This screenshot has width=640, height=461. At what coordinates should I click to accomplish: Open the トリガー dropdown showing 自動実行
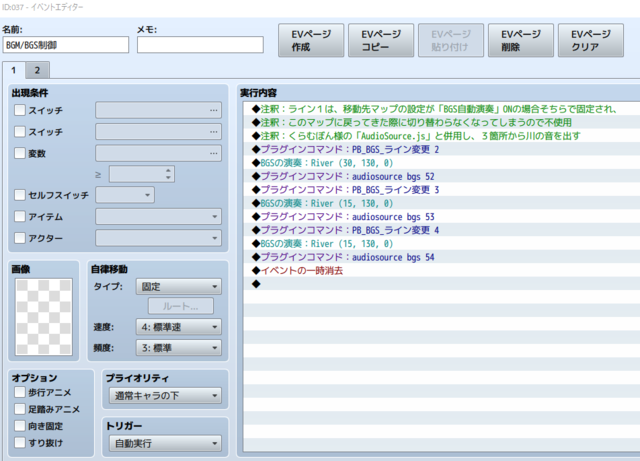click(x=165, y=443)
